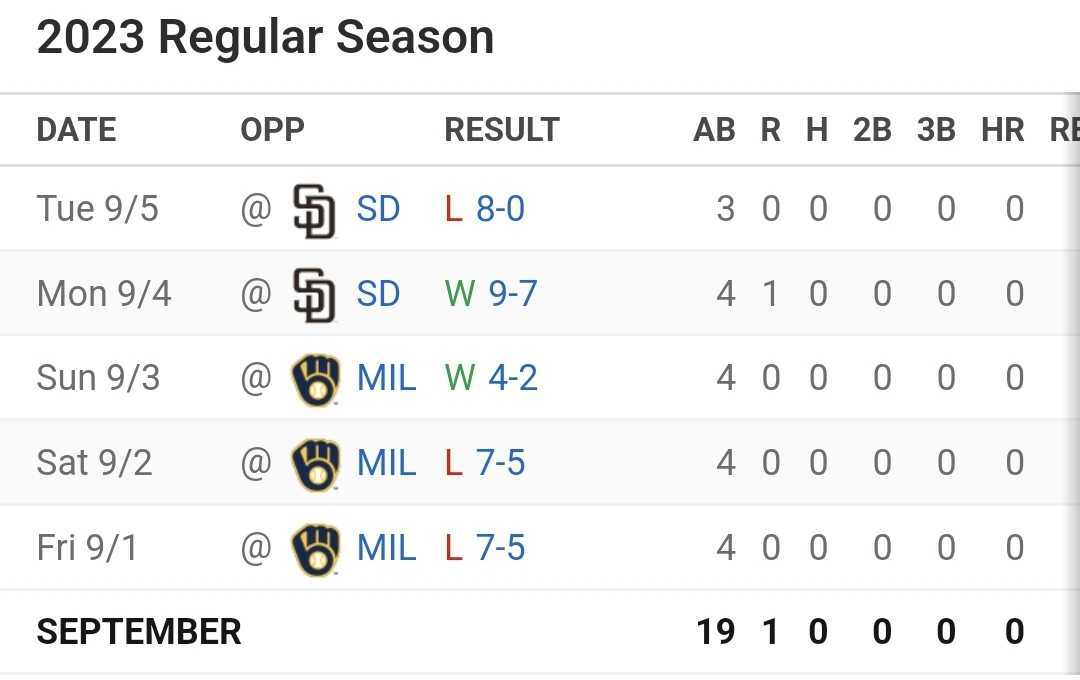This screenshot has height=680, width=1080.
Task: Click the Brewers logo in Sun 9/3 row
Action: point(315,379)
